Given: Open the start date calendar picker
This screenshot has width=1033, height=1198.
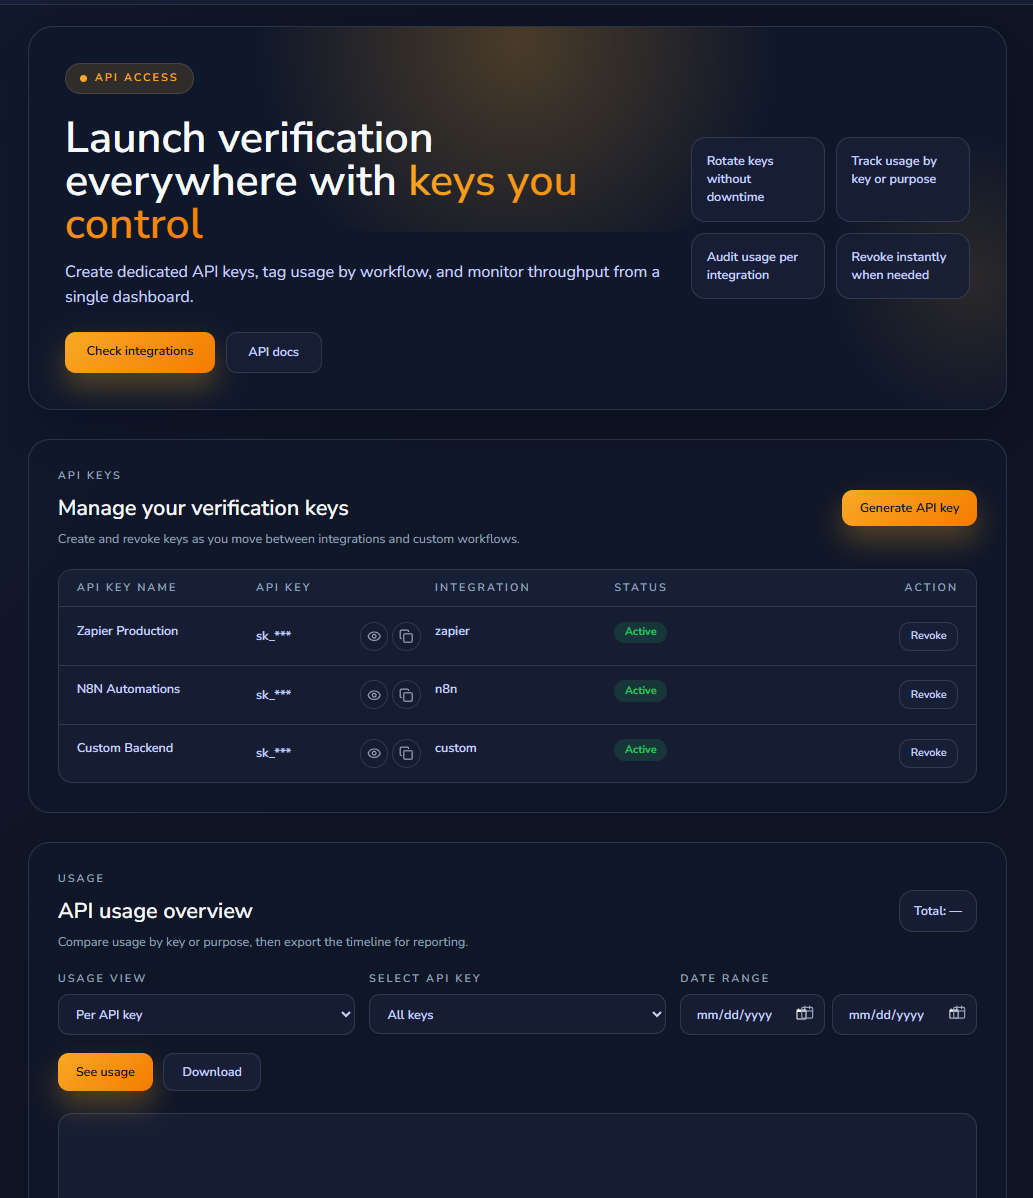Looking at the screenshot, I should [x=804, y=1013].
